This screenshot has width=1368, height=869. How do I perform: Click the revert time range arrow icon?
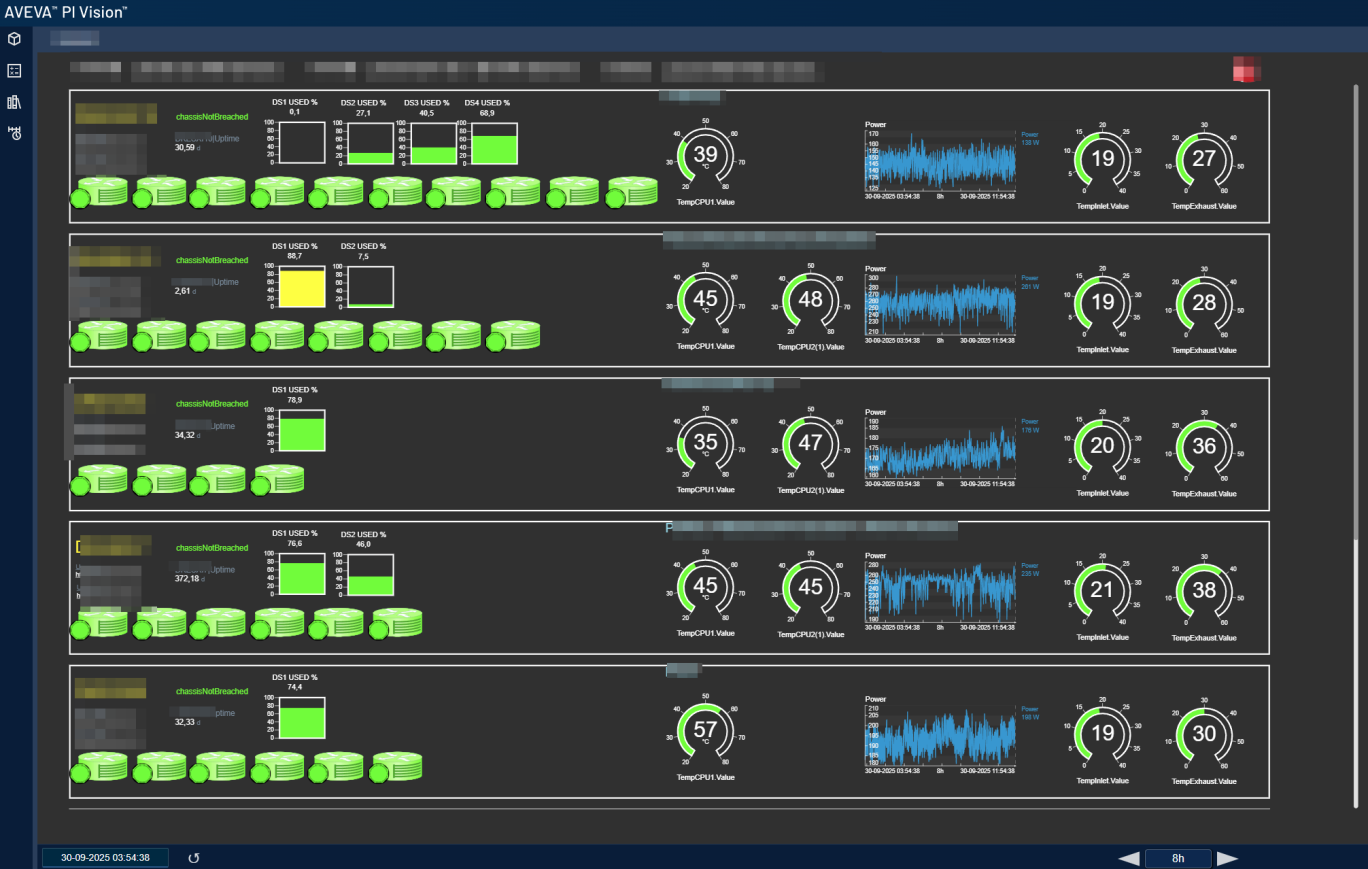click(194, 858)
